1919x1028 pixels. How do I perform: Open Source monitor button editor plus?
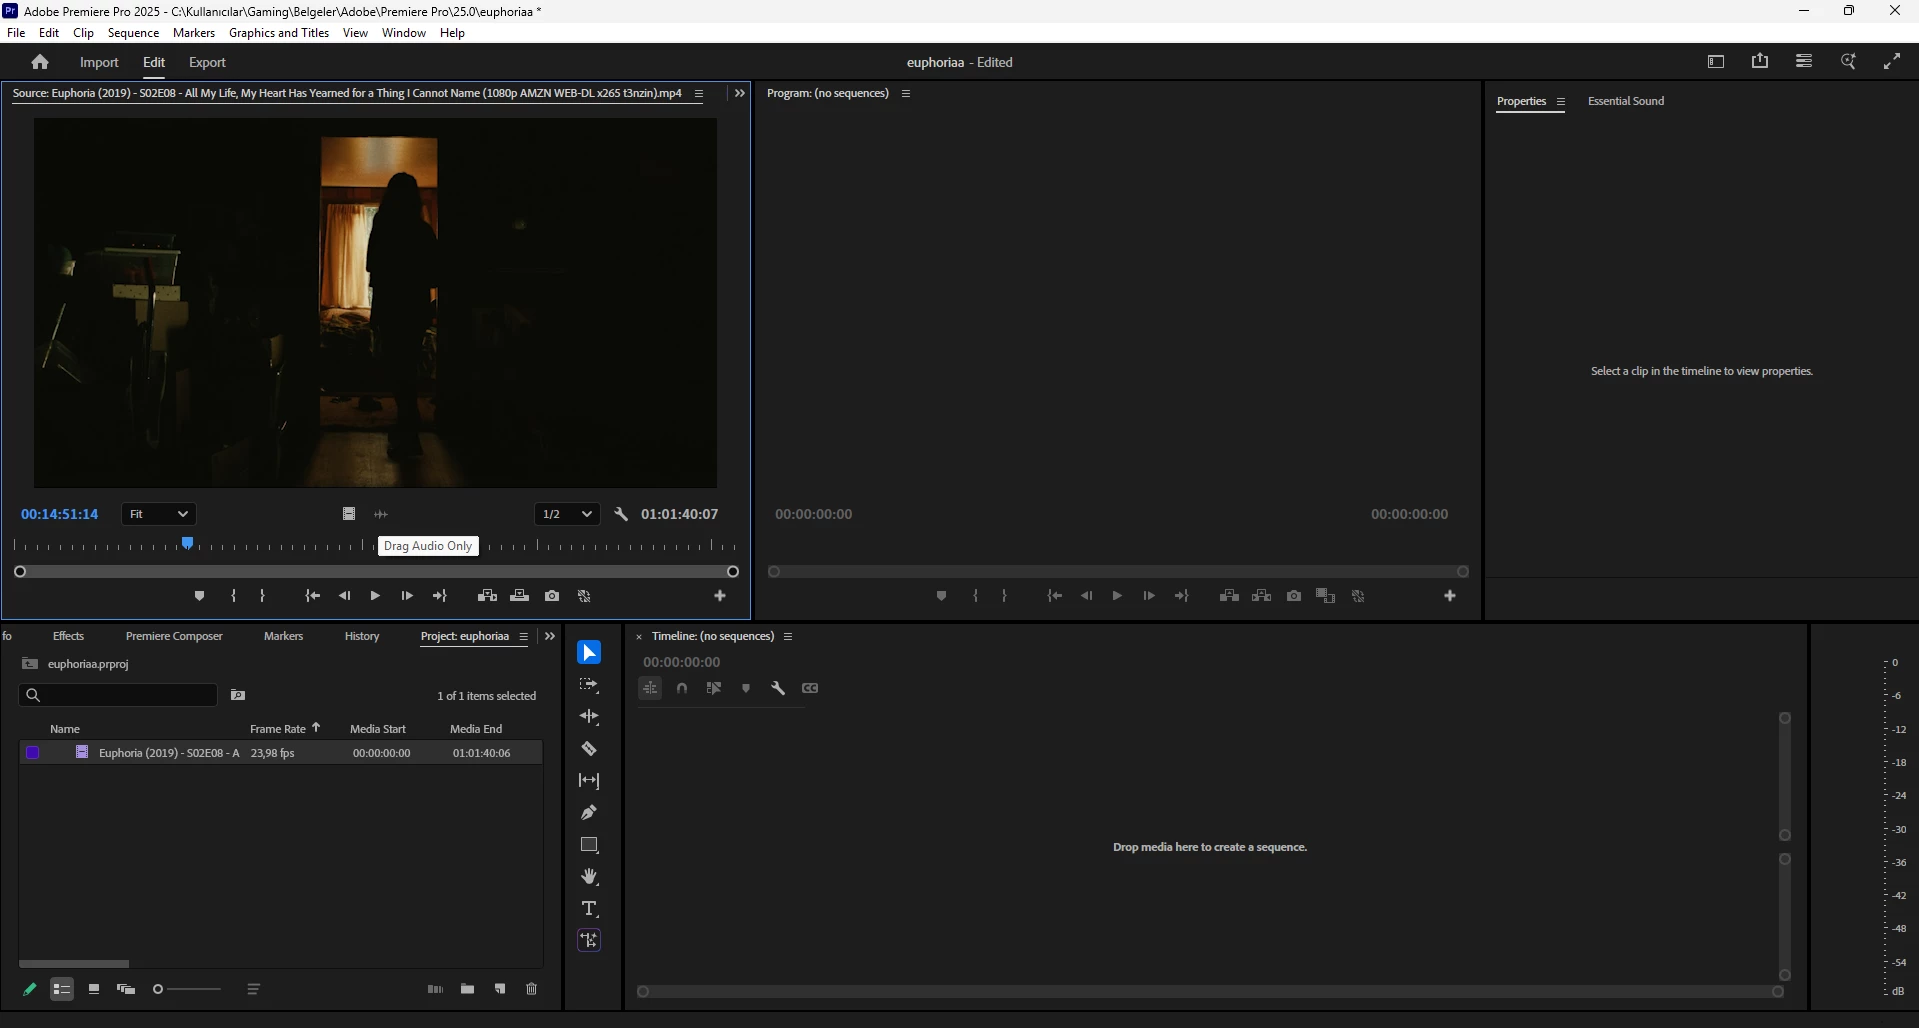coord(720,596)
